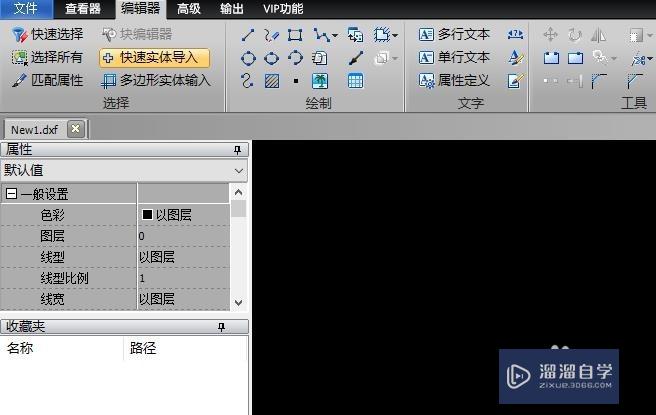Click Attribute Definition (属性定义) button
The width and height of the screenshot is (656, 415).
pos(454,80)
